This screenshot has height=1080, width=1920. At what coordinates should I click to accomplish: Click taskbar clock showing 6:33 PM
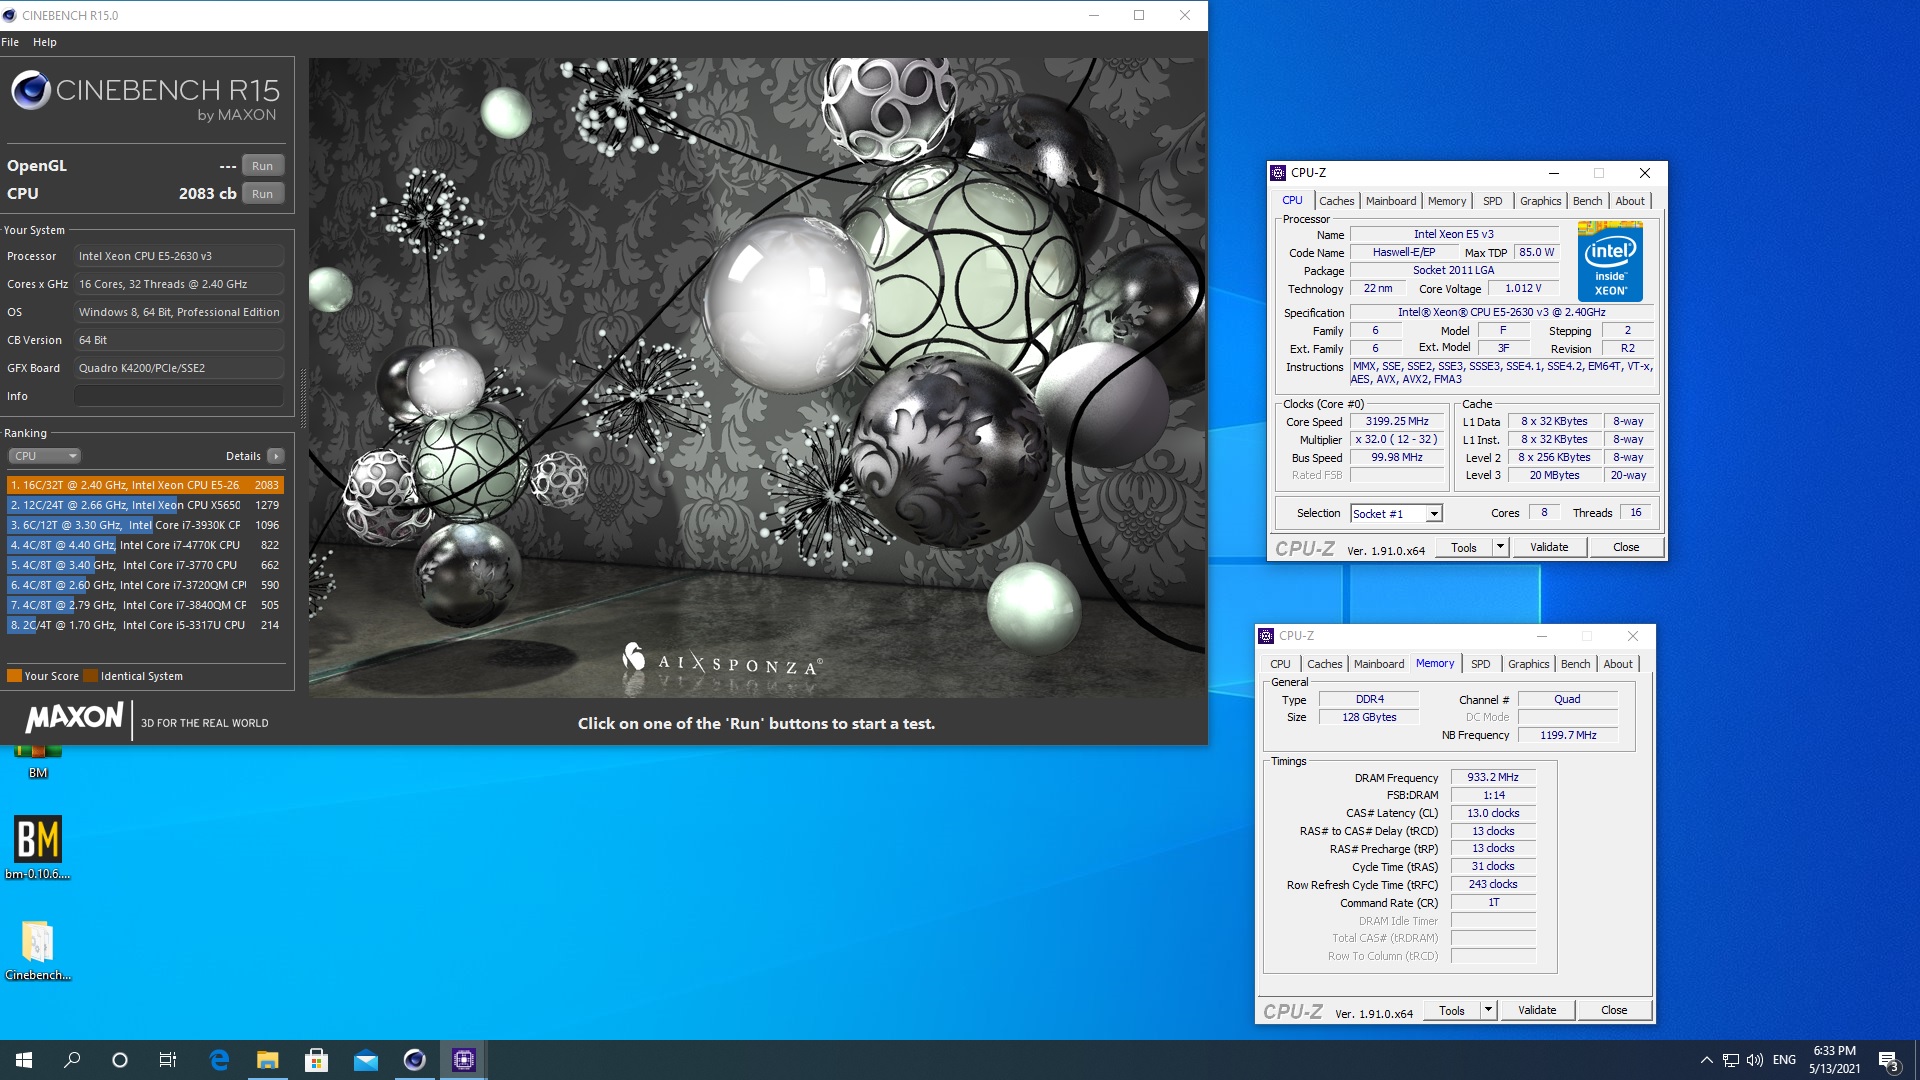click(1834, 1060)
